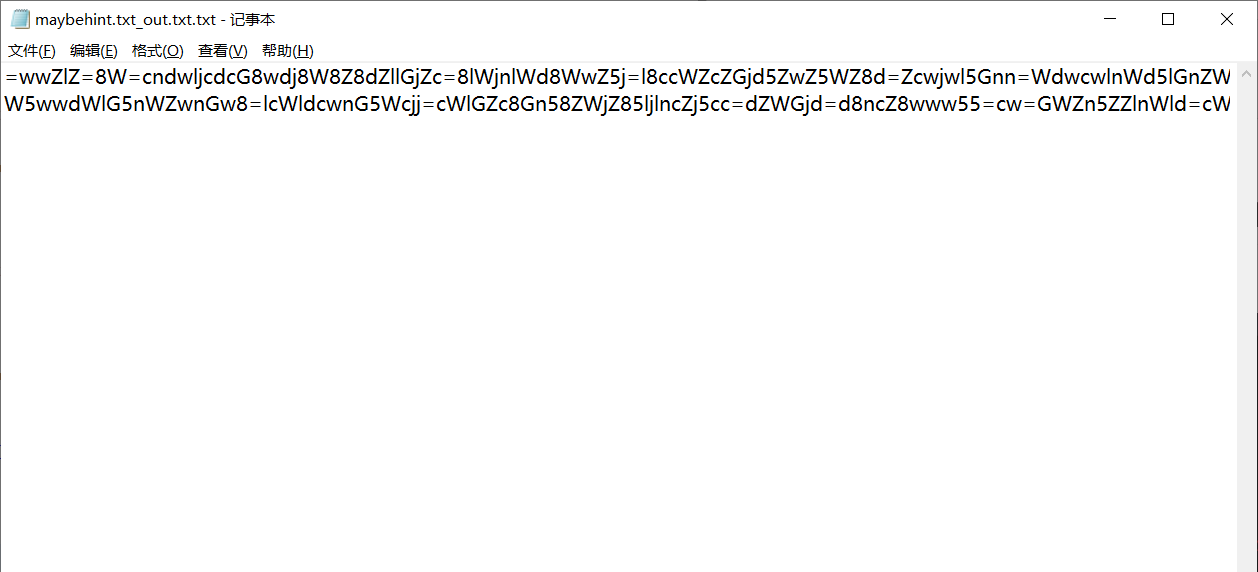Open the 编辑(E) menu

tap(94, 51)
